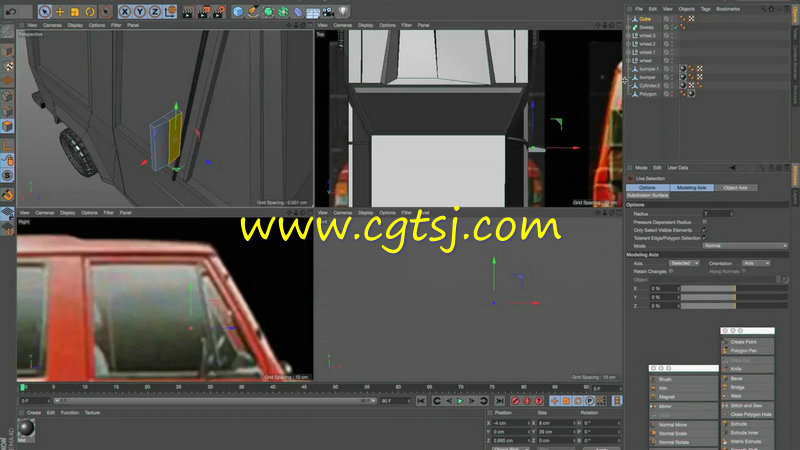Image resolution: width=800 pixels, height=450 pixels.
Task: Click the Polygon Pen tool button
Action: click(747, 351)
